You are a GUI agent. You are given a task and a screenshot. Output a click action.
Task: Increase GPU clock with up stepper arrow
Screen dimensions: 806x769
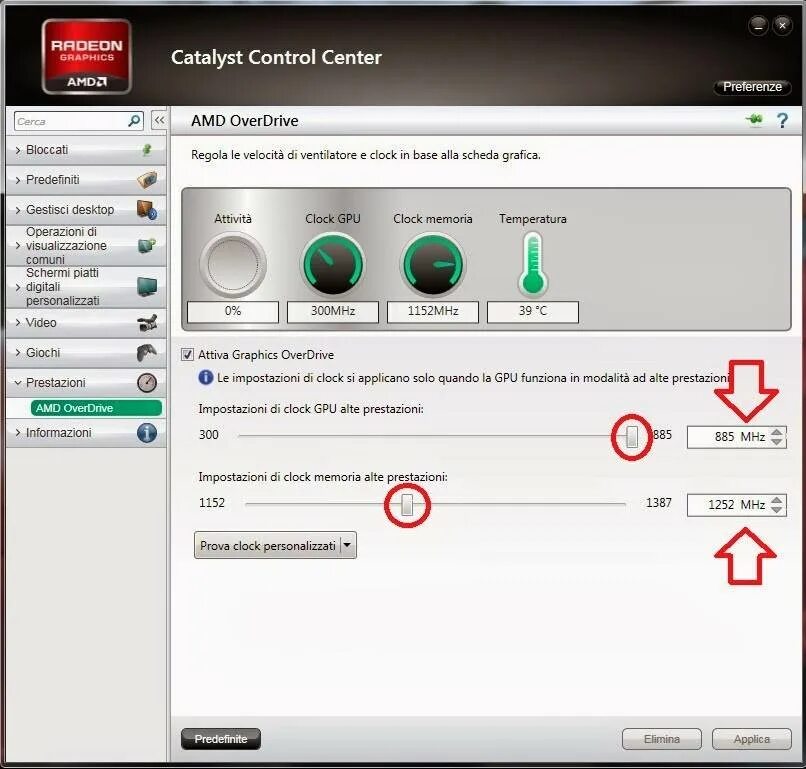click(x=777, y=432)
